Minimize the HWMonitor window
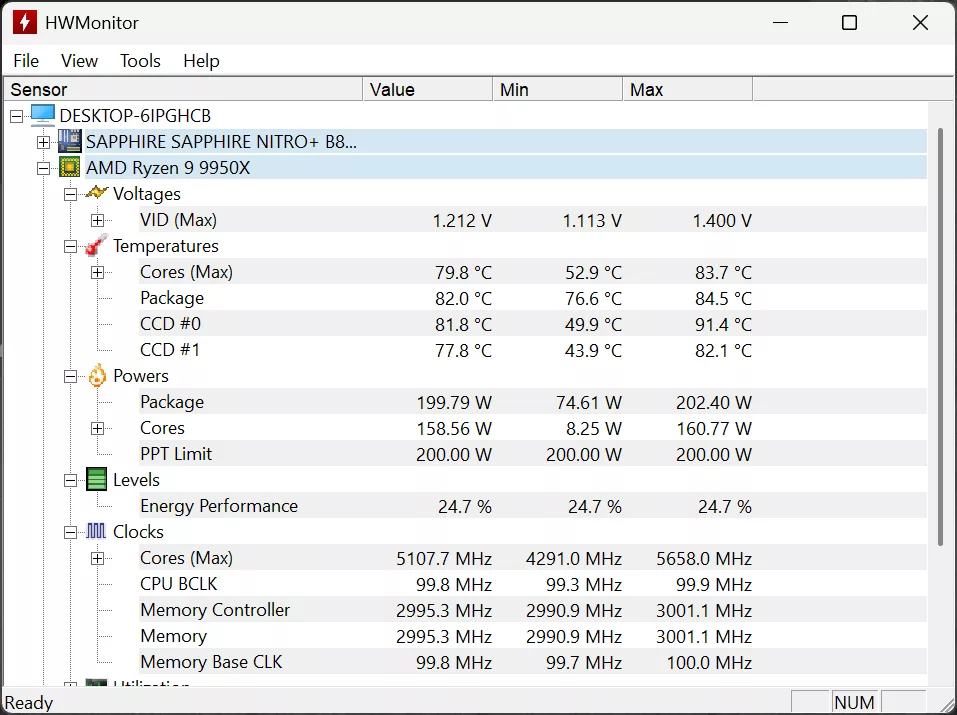 (x=781, y=23)
